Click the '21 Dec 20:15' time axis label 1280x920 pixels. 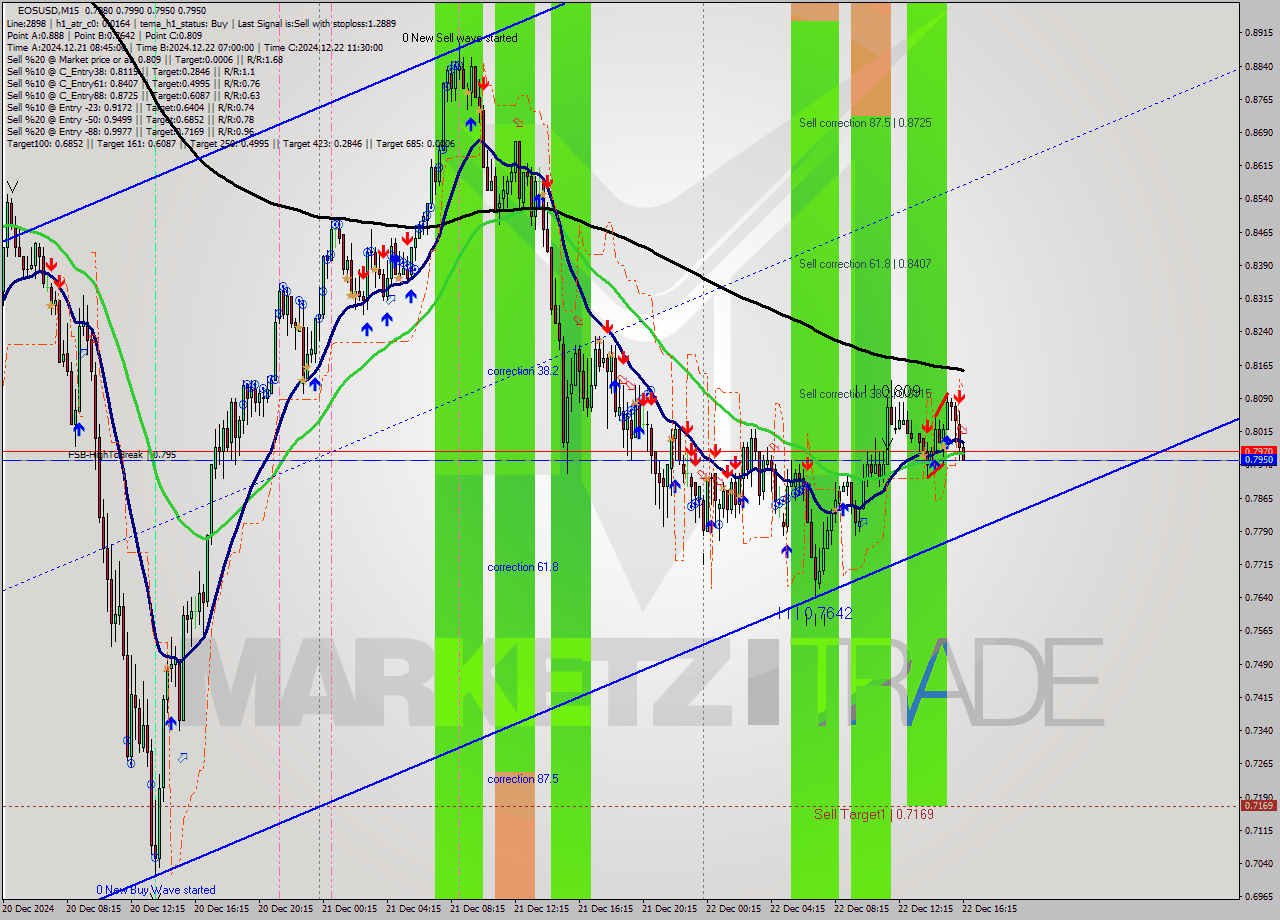coord(671,910)
